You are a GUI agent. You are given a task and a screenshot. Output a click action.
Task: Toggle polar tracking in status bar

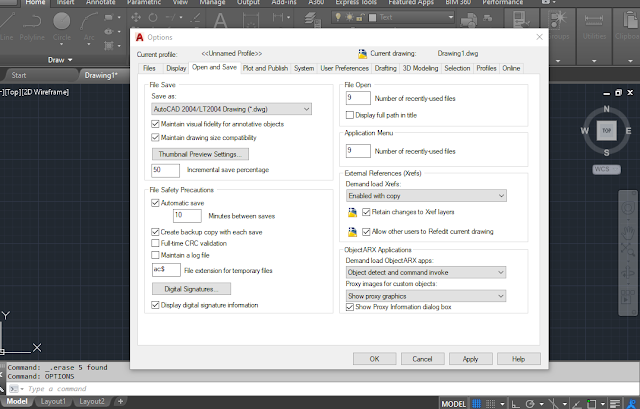530,404
